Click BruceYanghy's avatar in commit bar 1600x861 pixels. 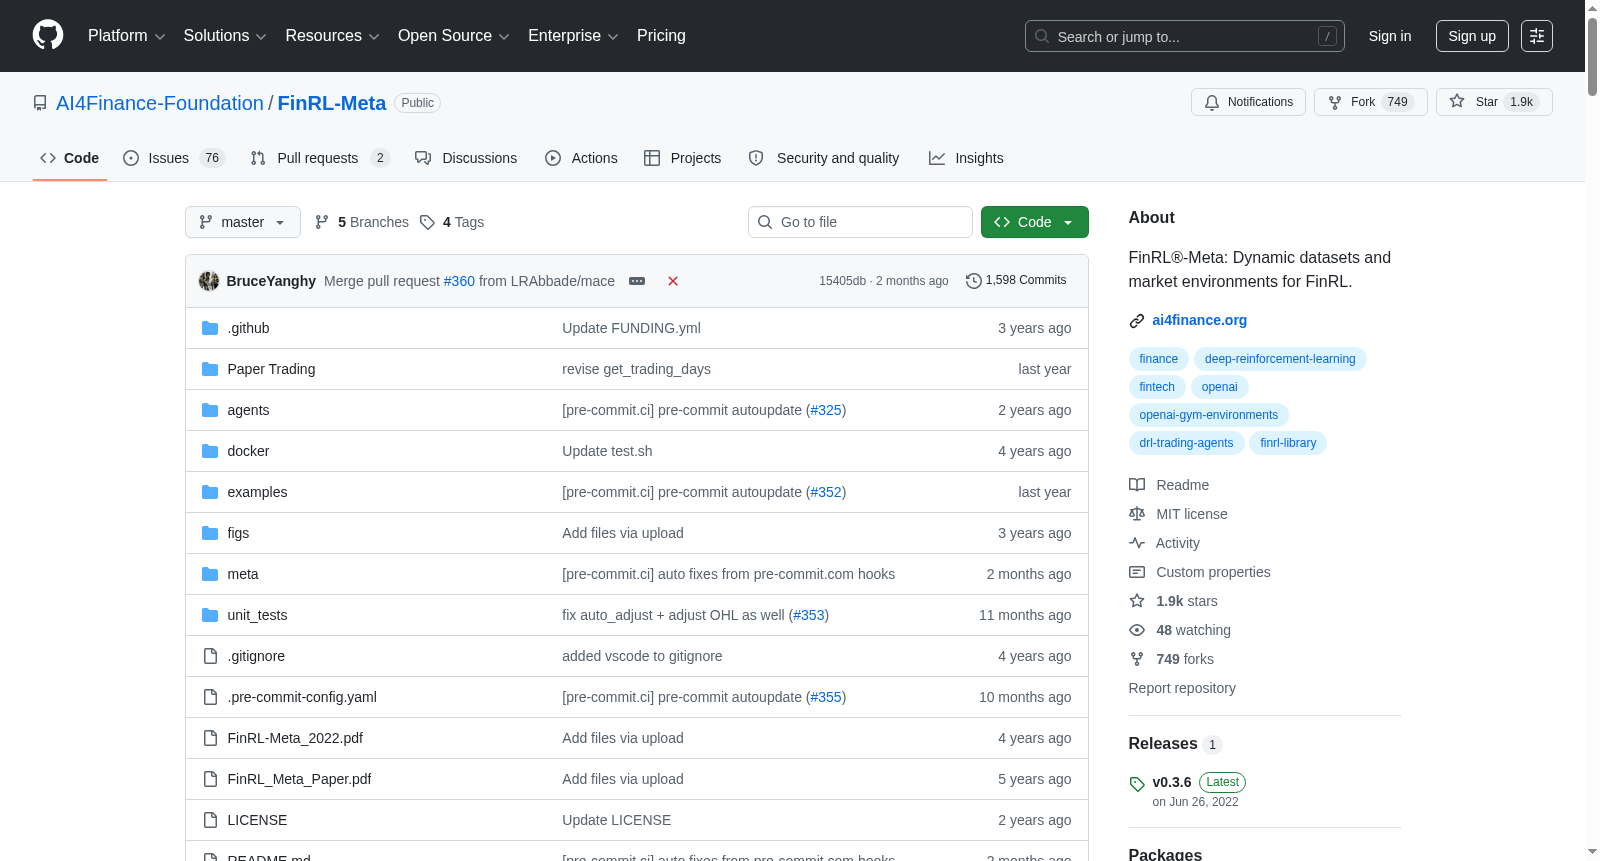(209, 281)
